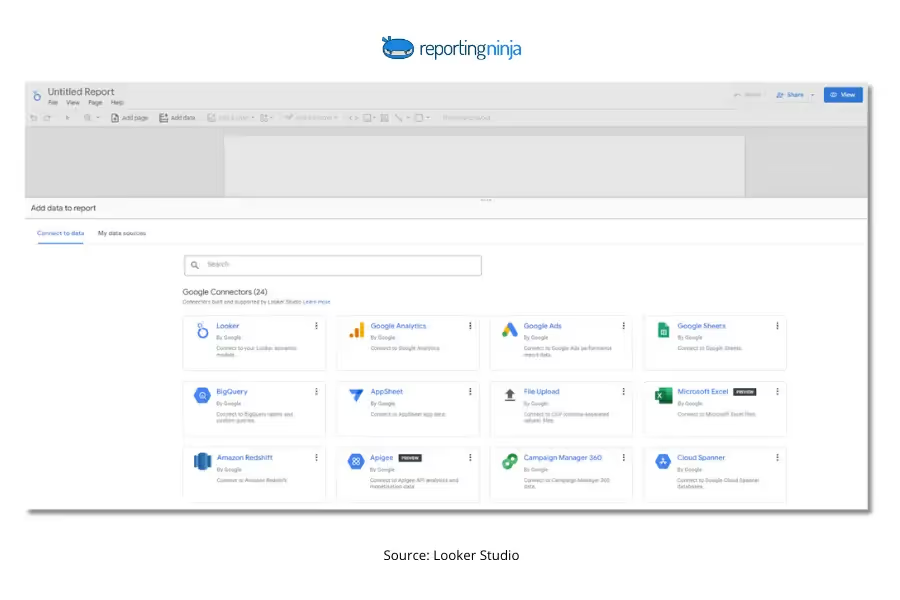Switch to Connect to data tab
Screen dimensions: 900x600
(x=60, y=233)
